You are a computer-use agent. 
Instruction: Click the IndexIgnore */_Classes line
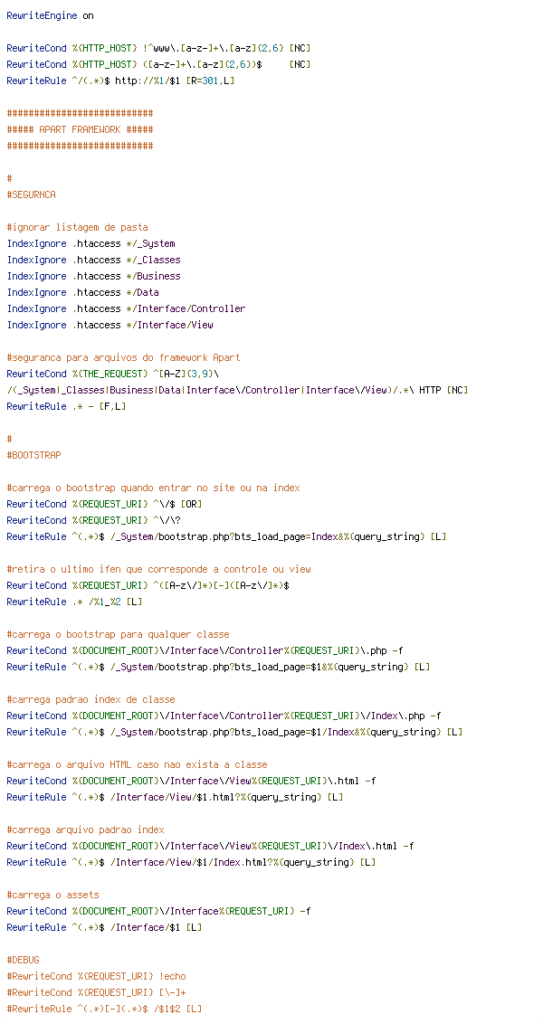click(x=93, y=260)
